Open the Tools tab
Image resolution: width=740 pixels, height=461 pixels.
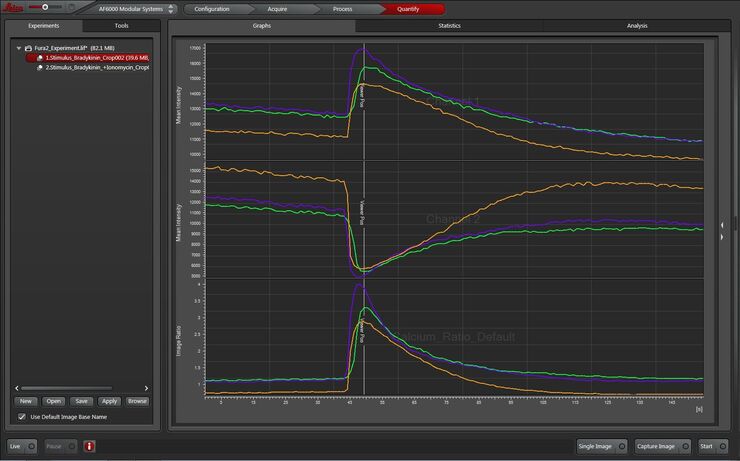tap(121, 26)
